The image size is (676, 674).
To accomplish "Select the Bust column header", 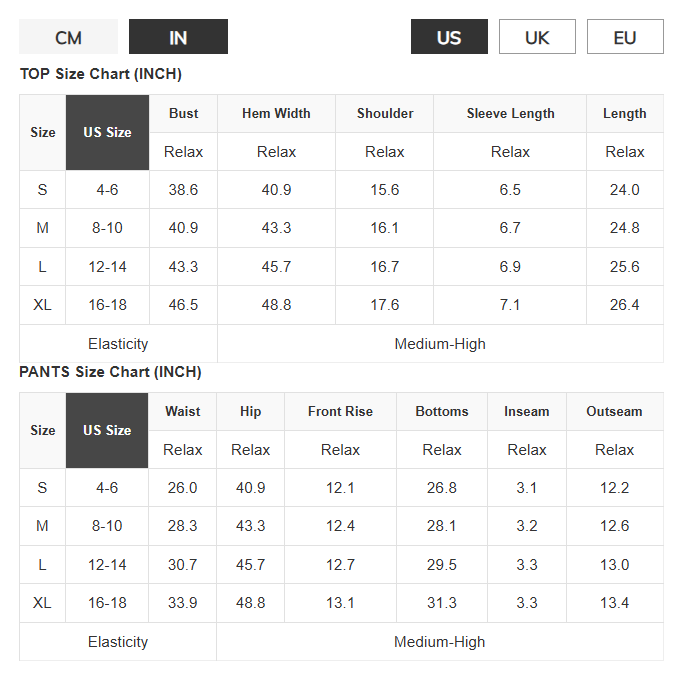I will tap(183, 113).
